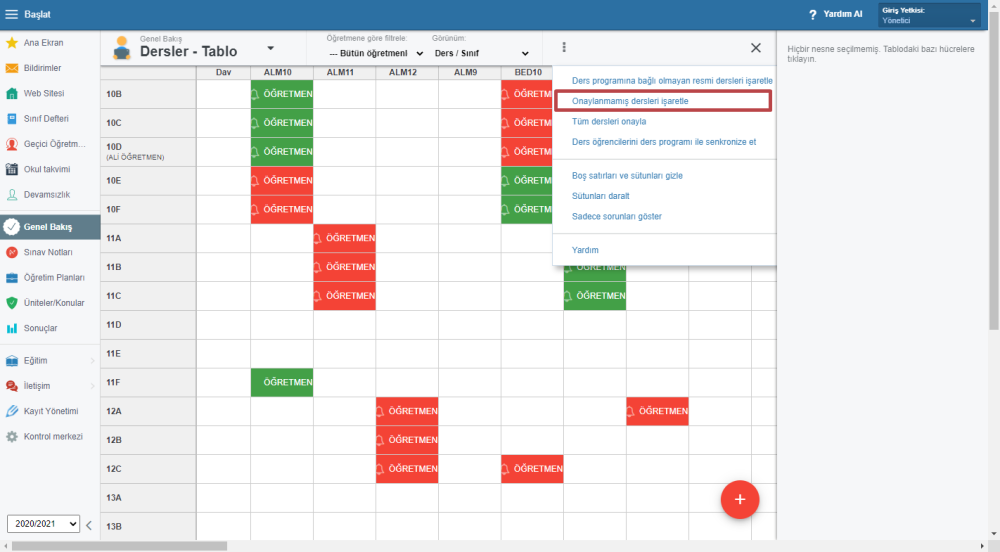
Task: Open the Kayıt Yönetimi pencil icon
Action: click(11, 411)
